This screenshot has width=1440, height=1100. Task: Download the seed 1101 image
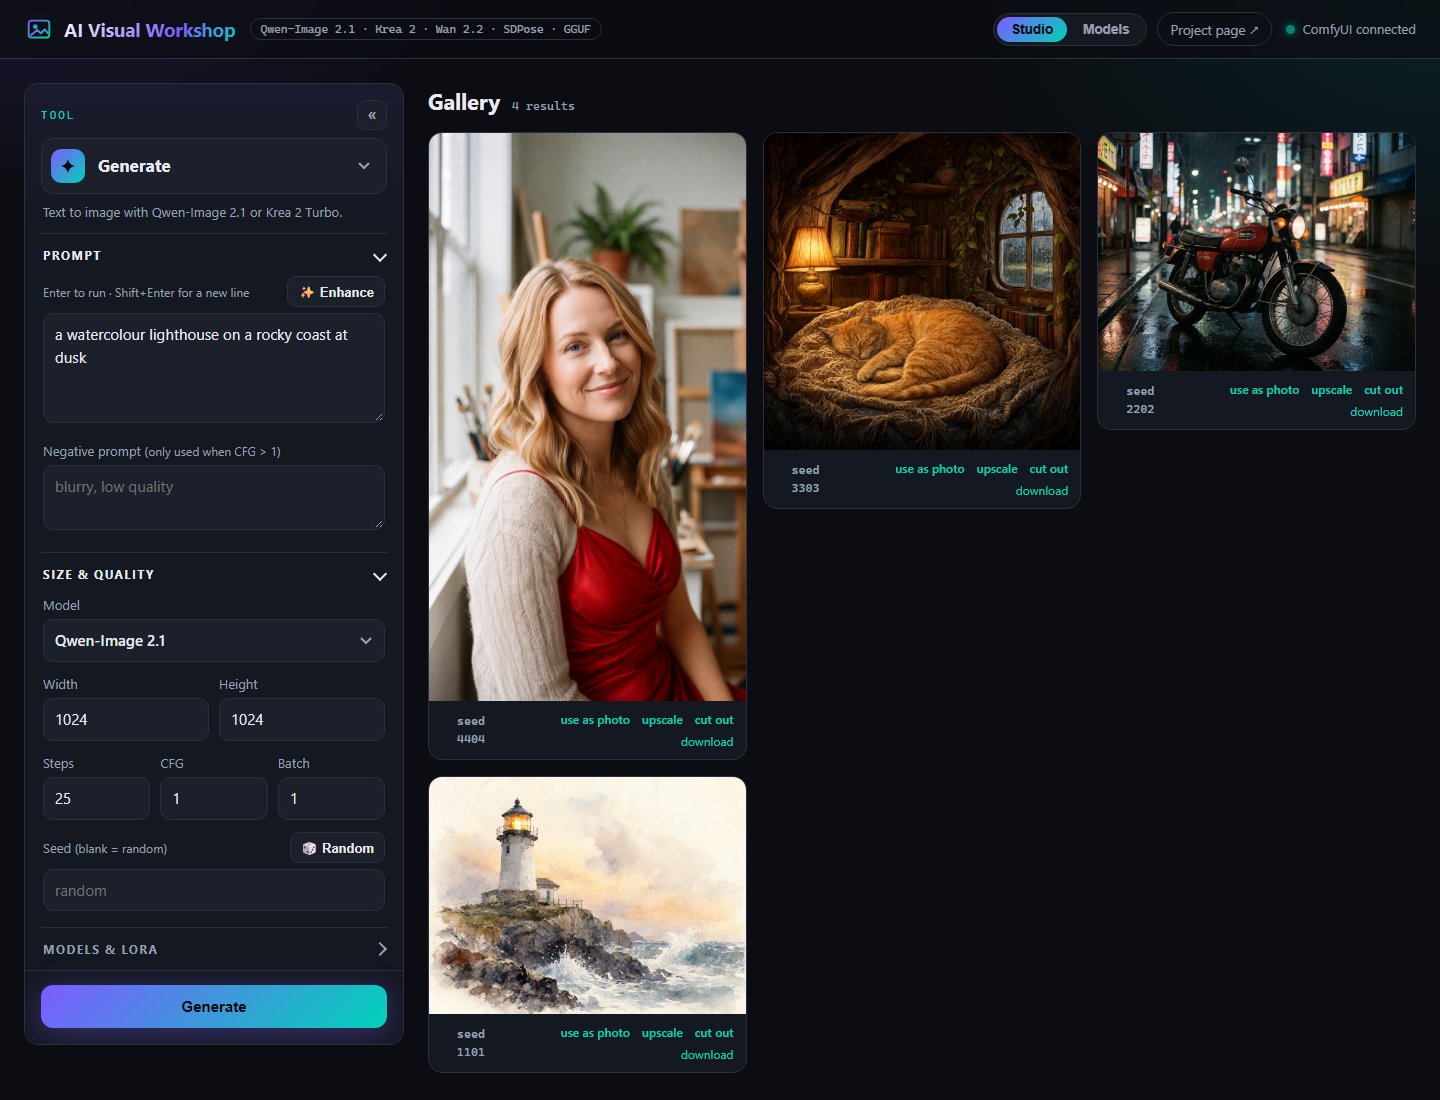[x=707, y=1055]
